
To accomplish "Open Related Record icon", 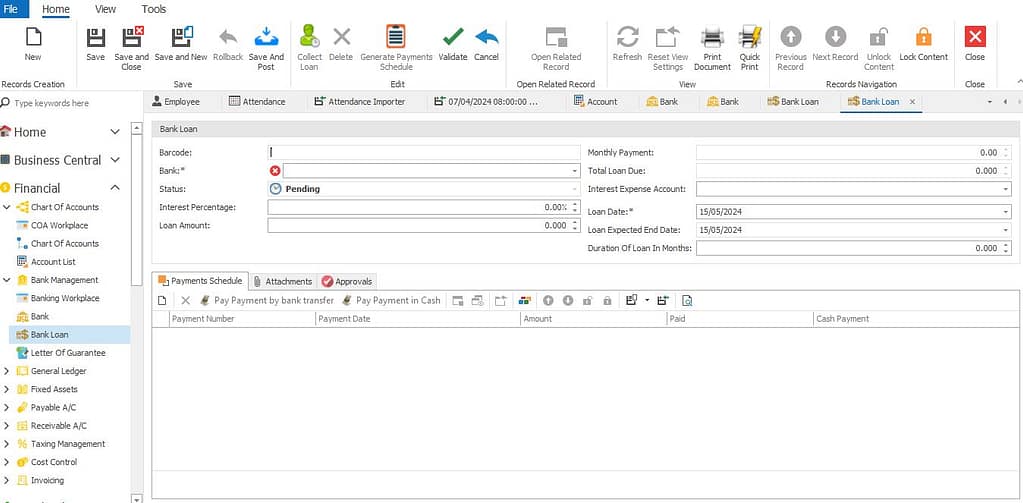I will tap(557, 37).
